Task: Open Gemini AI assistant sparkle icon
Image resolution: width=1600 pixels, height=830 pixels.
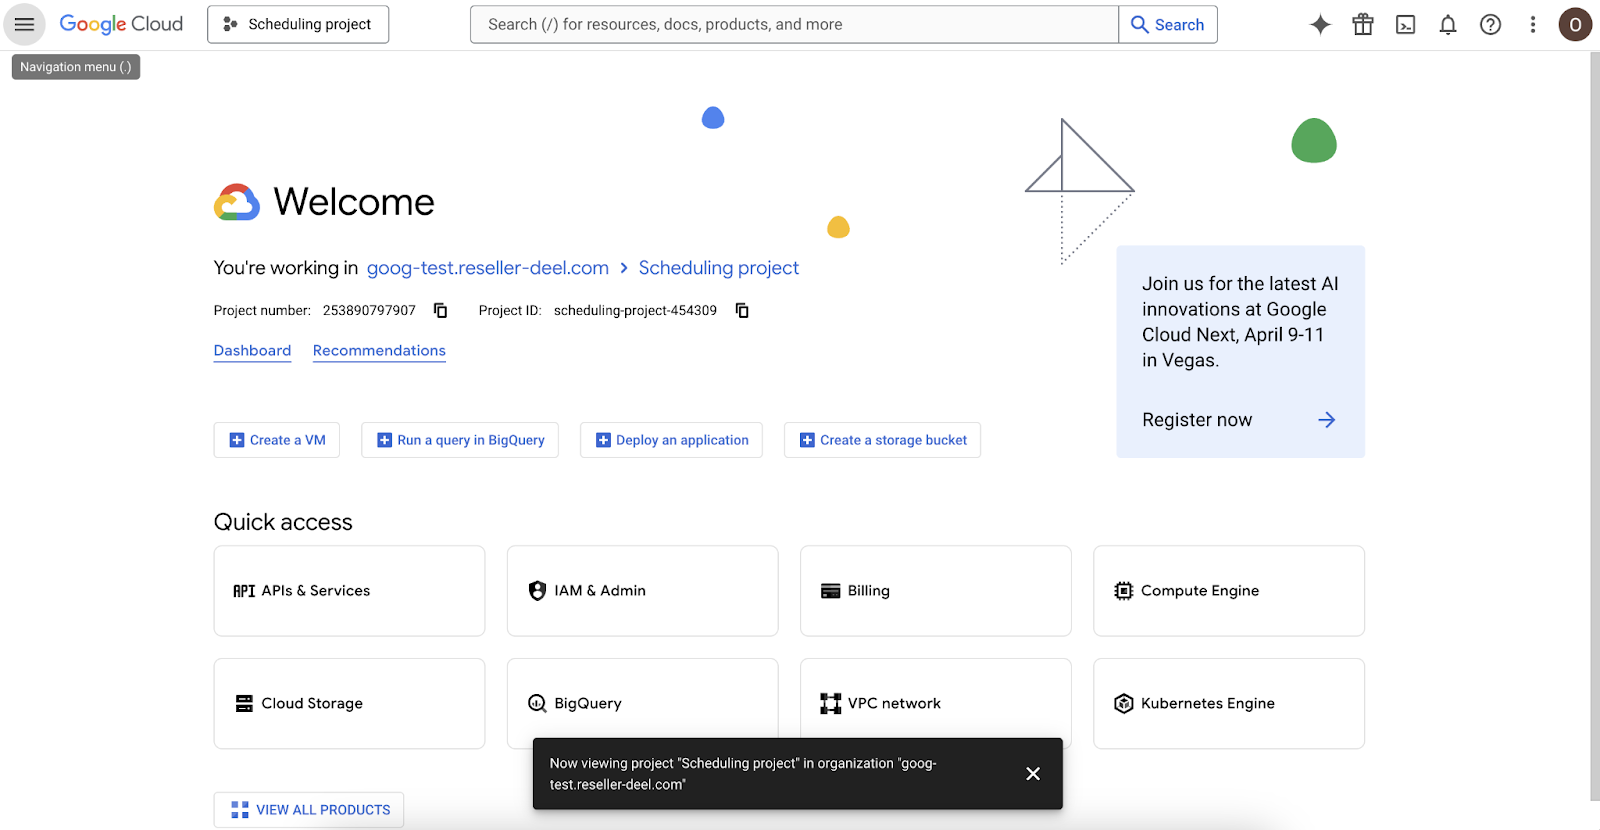Action: click(1320, 25)
